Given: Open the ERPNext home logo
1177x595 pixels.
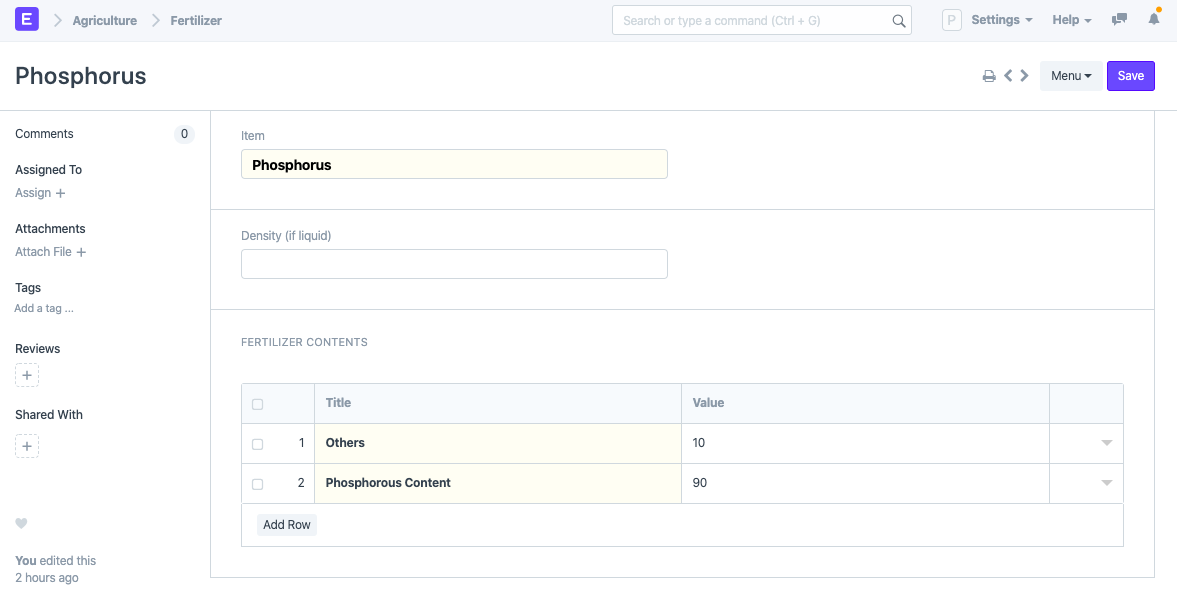Looking at the screenshot, I should point(27,20).
